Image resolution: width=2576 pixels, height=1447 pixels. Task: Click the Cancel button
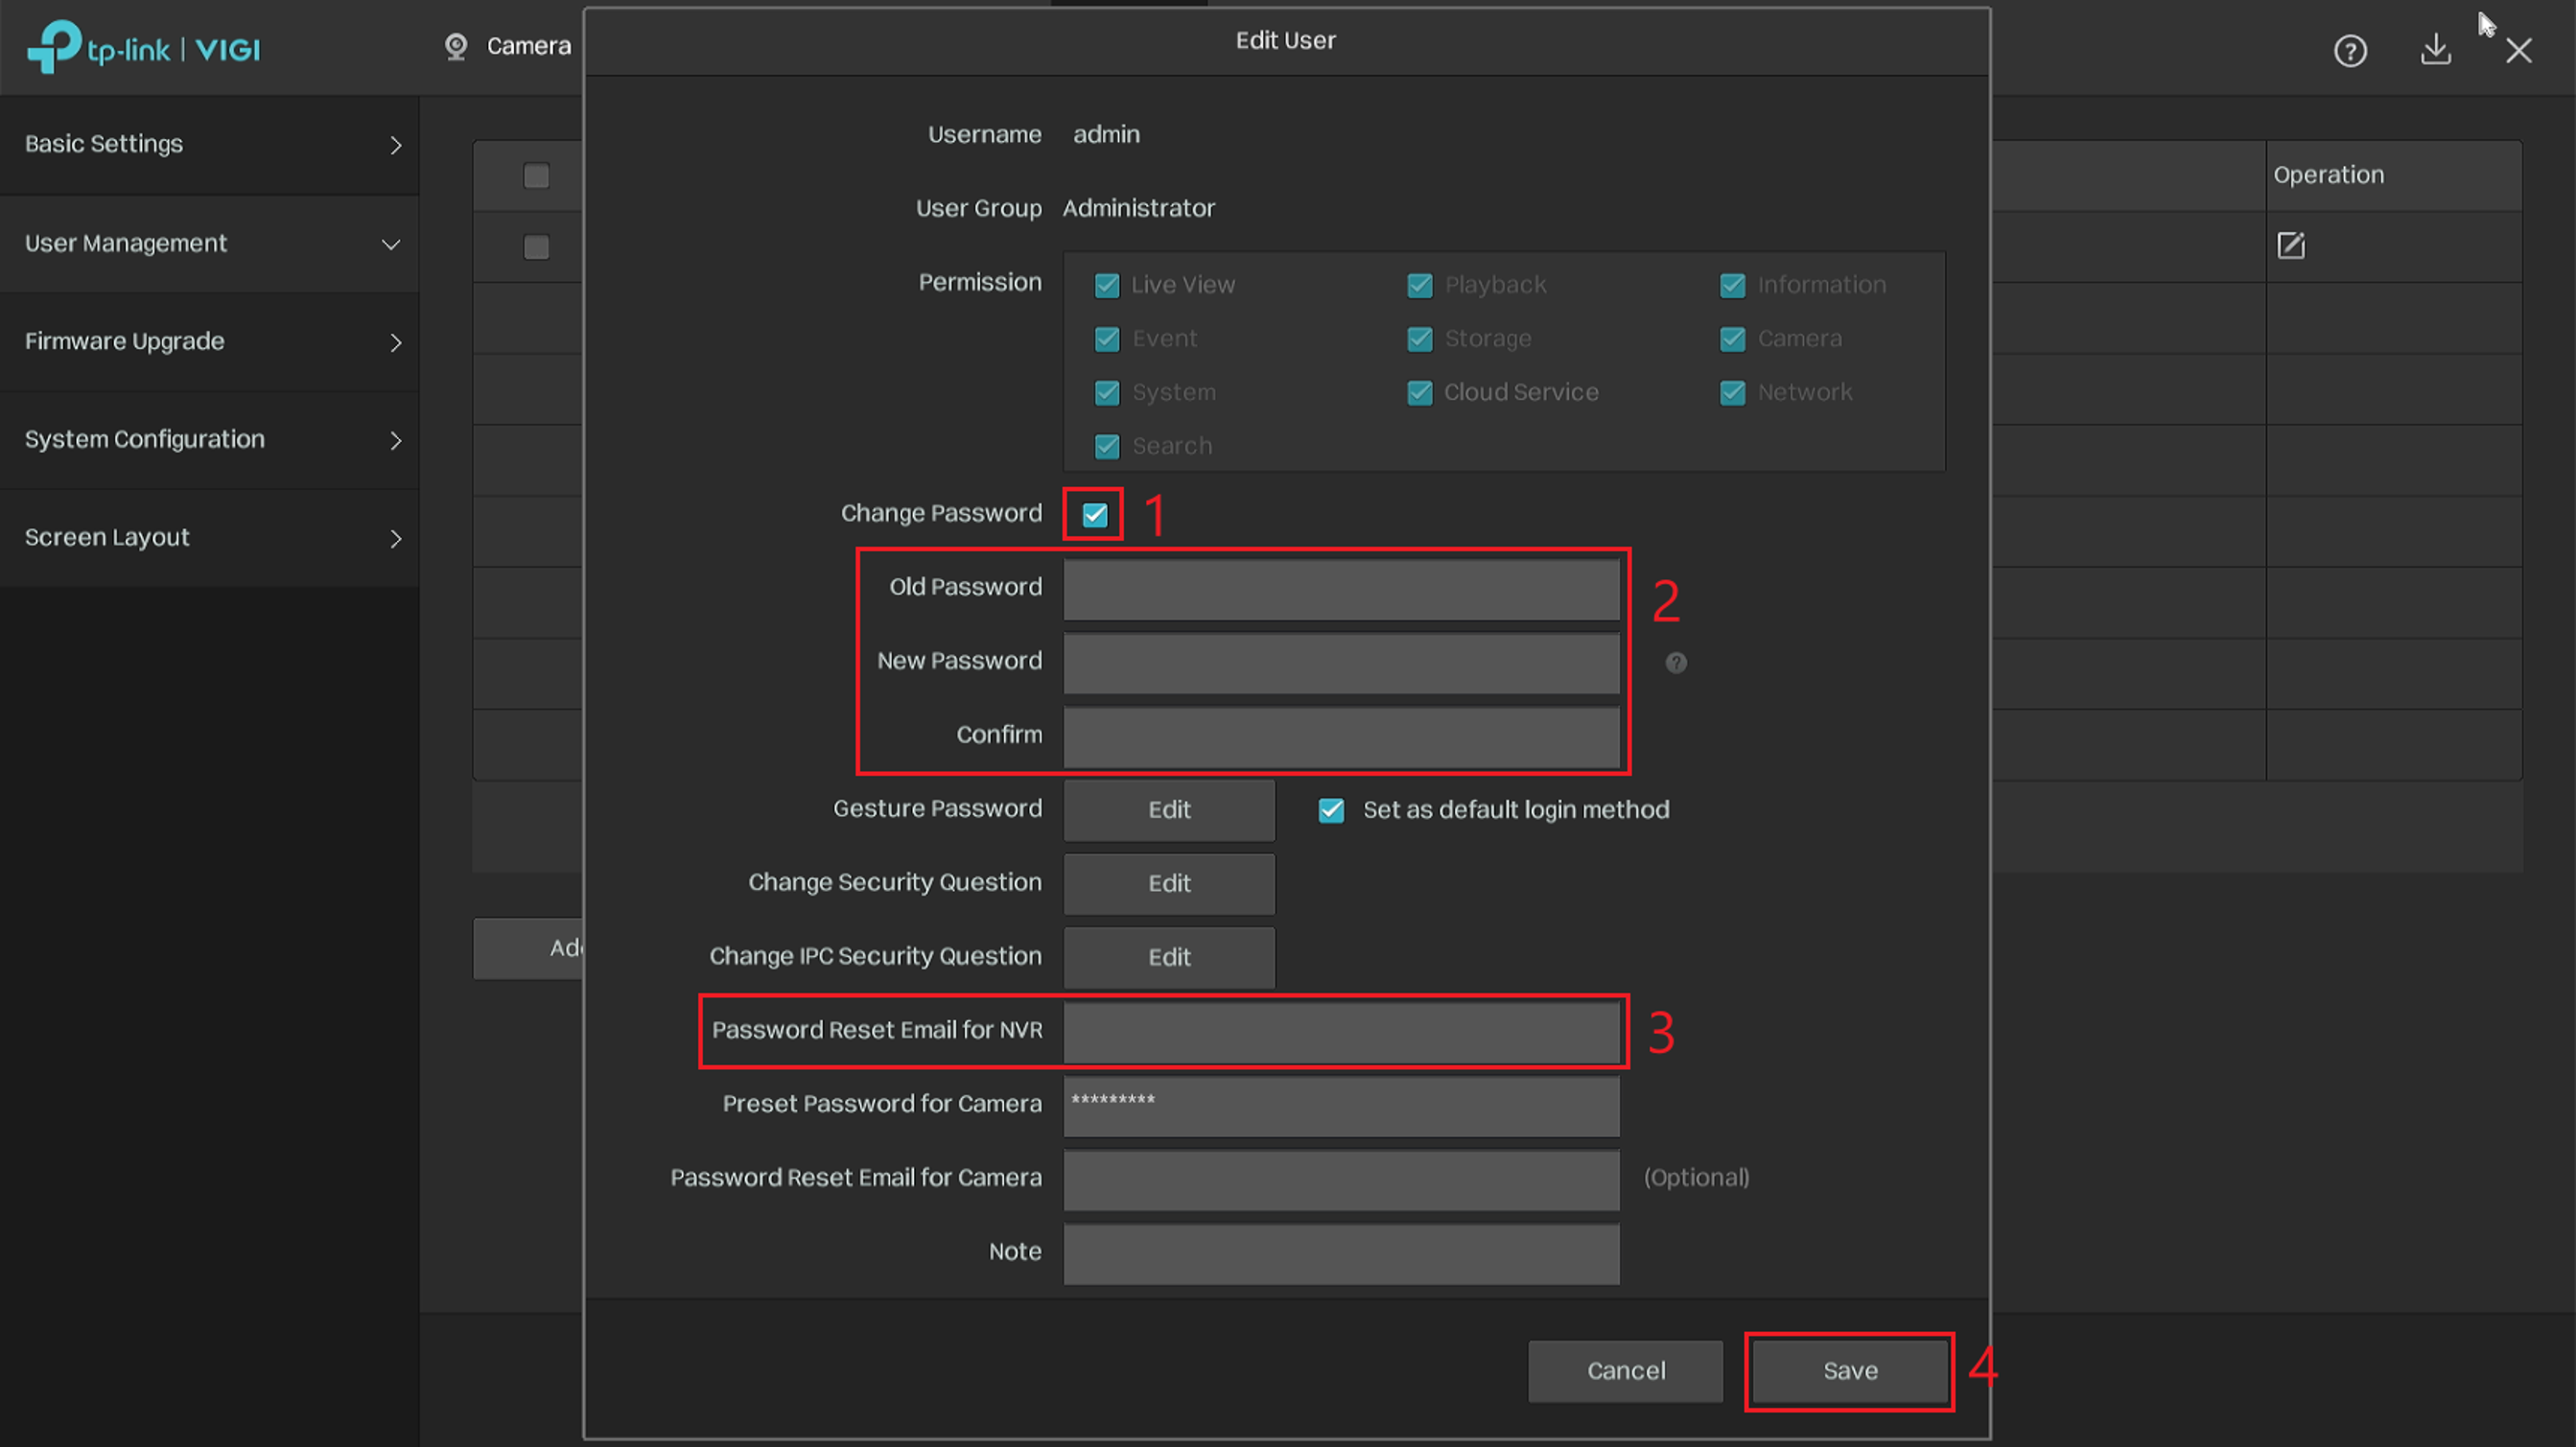[x=1625, y=1371]
